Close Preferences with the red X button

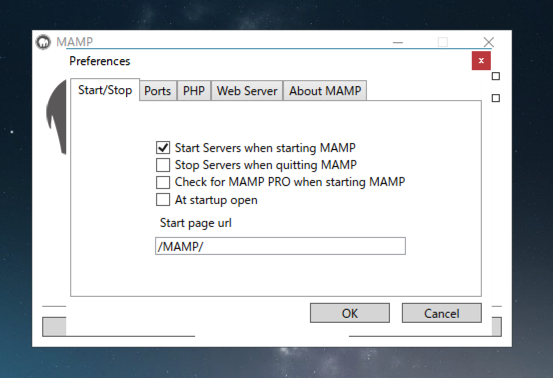click(481, 61)
